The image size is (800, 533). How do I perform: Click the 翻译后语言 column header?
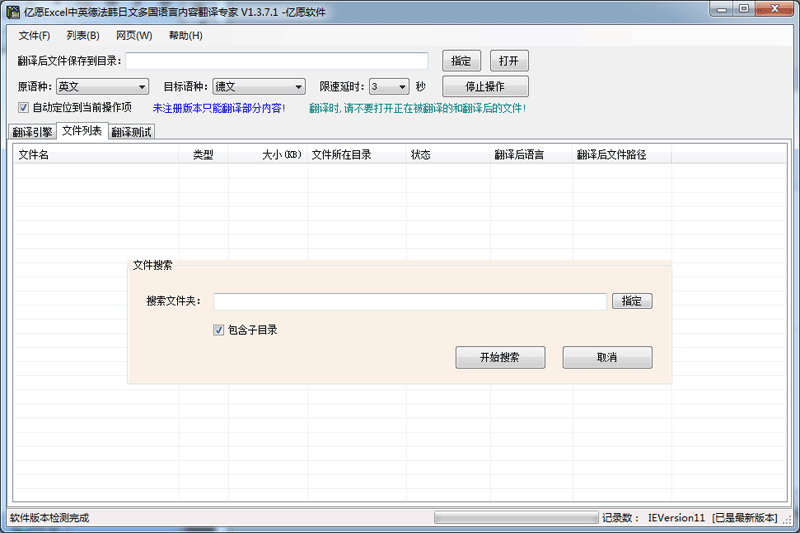pos(531,155)
